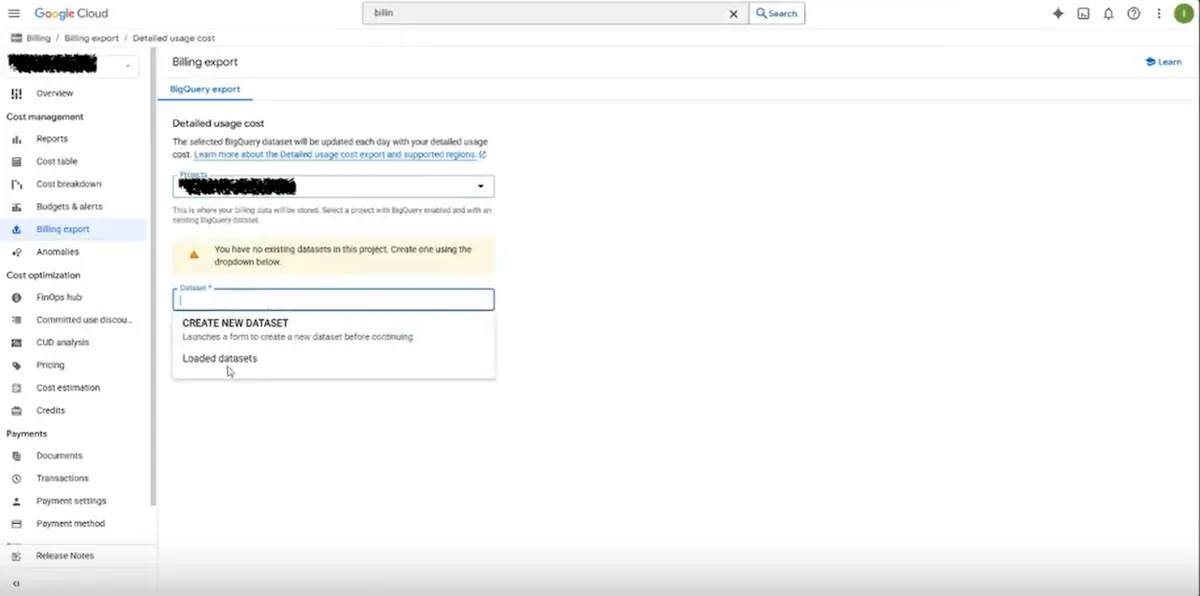Click the Transactions clock icon
Viewport: 1200px width, 596px height.
16,478
